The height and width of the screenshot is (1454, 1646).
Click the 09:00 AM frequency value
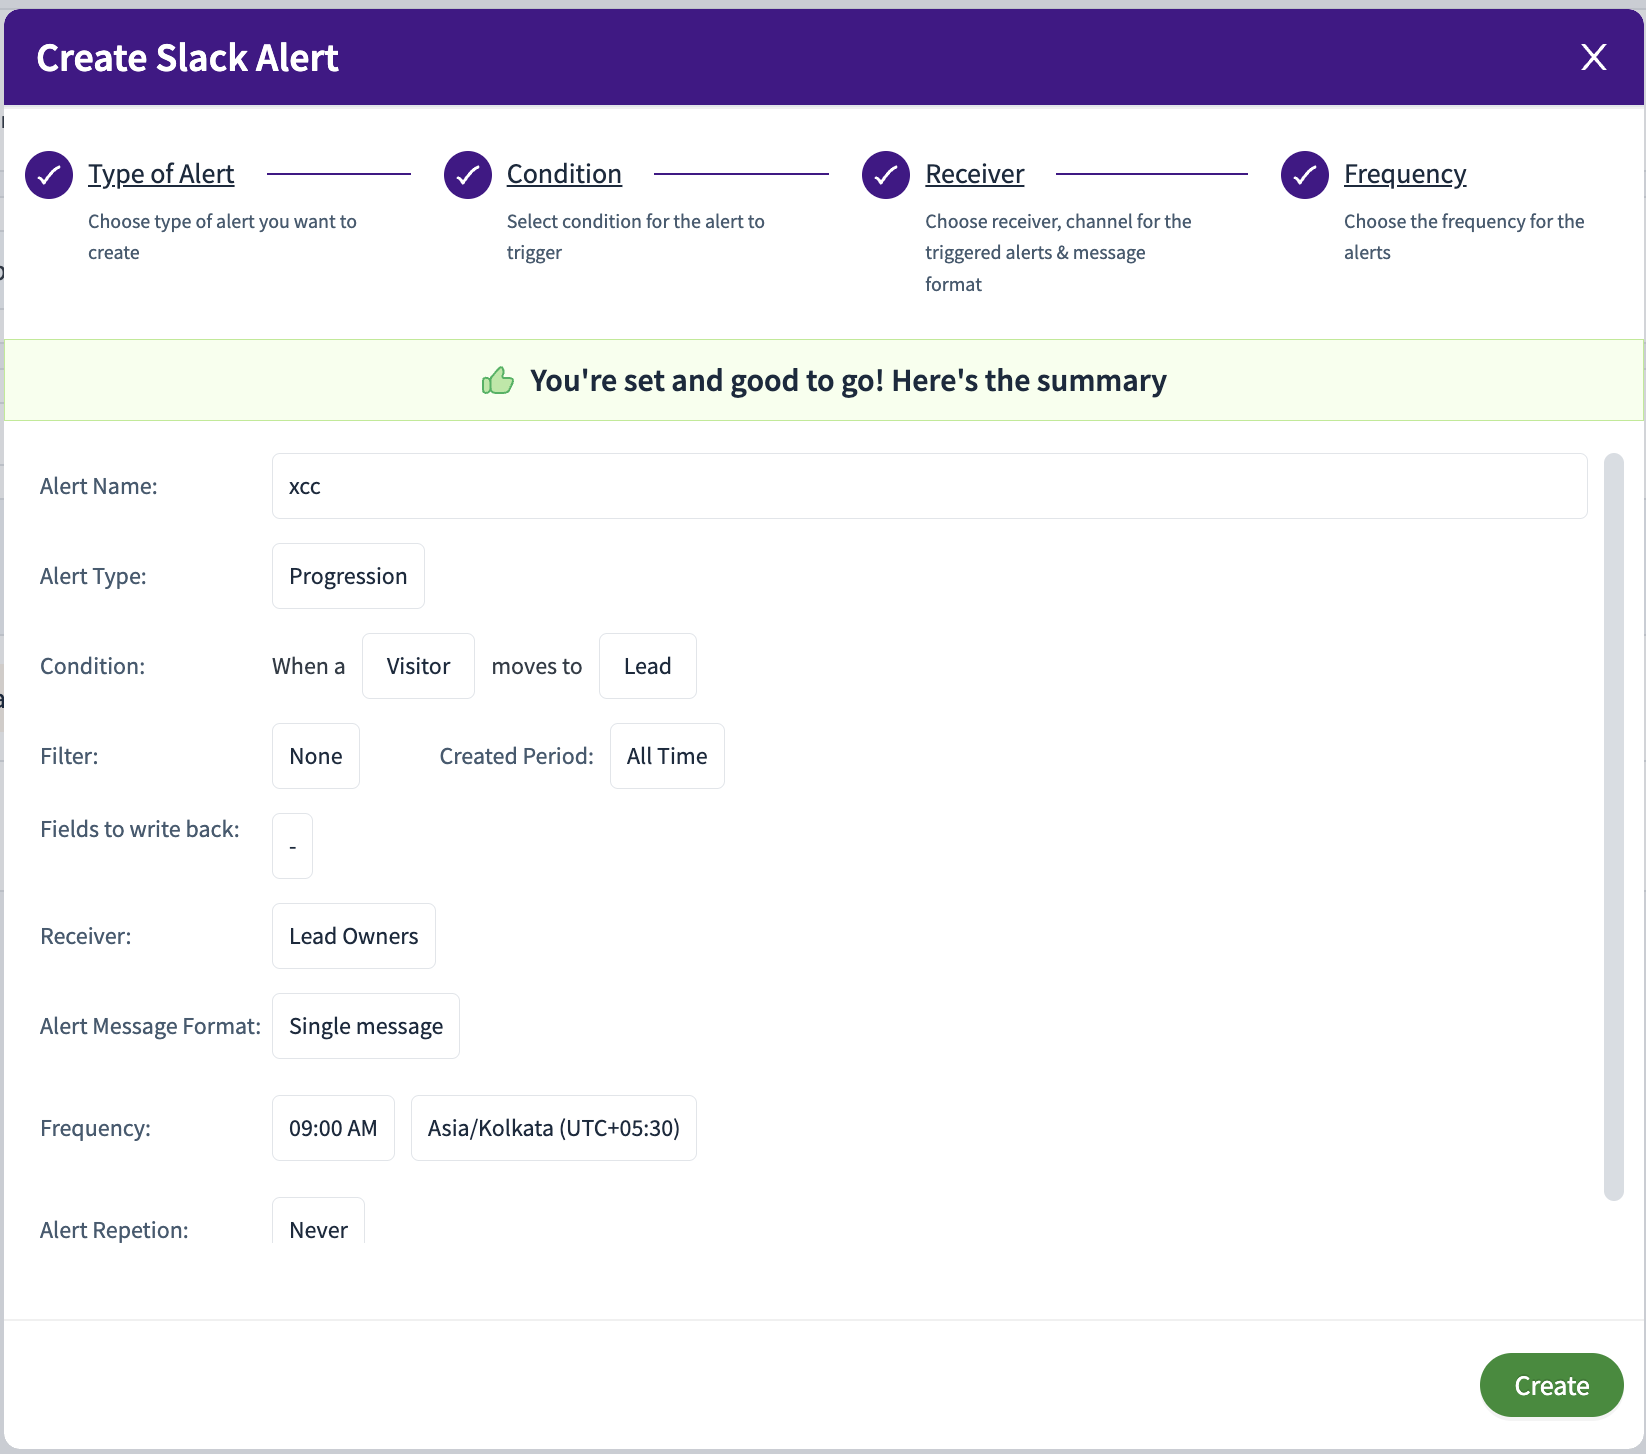pos(333,1128)
